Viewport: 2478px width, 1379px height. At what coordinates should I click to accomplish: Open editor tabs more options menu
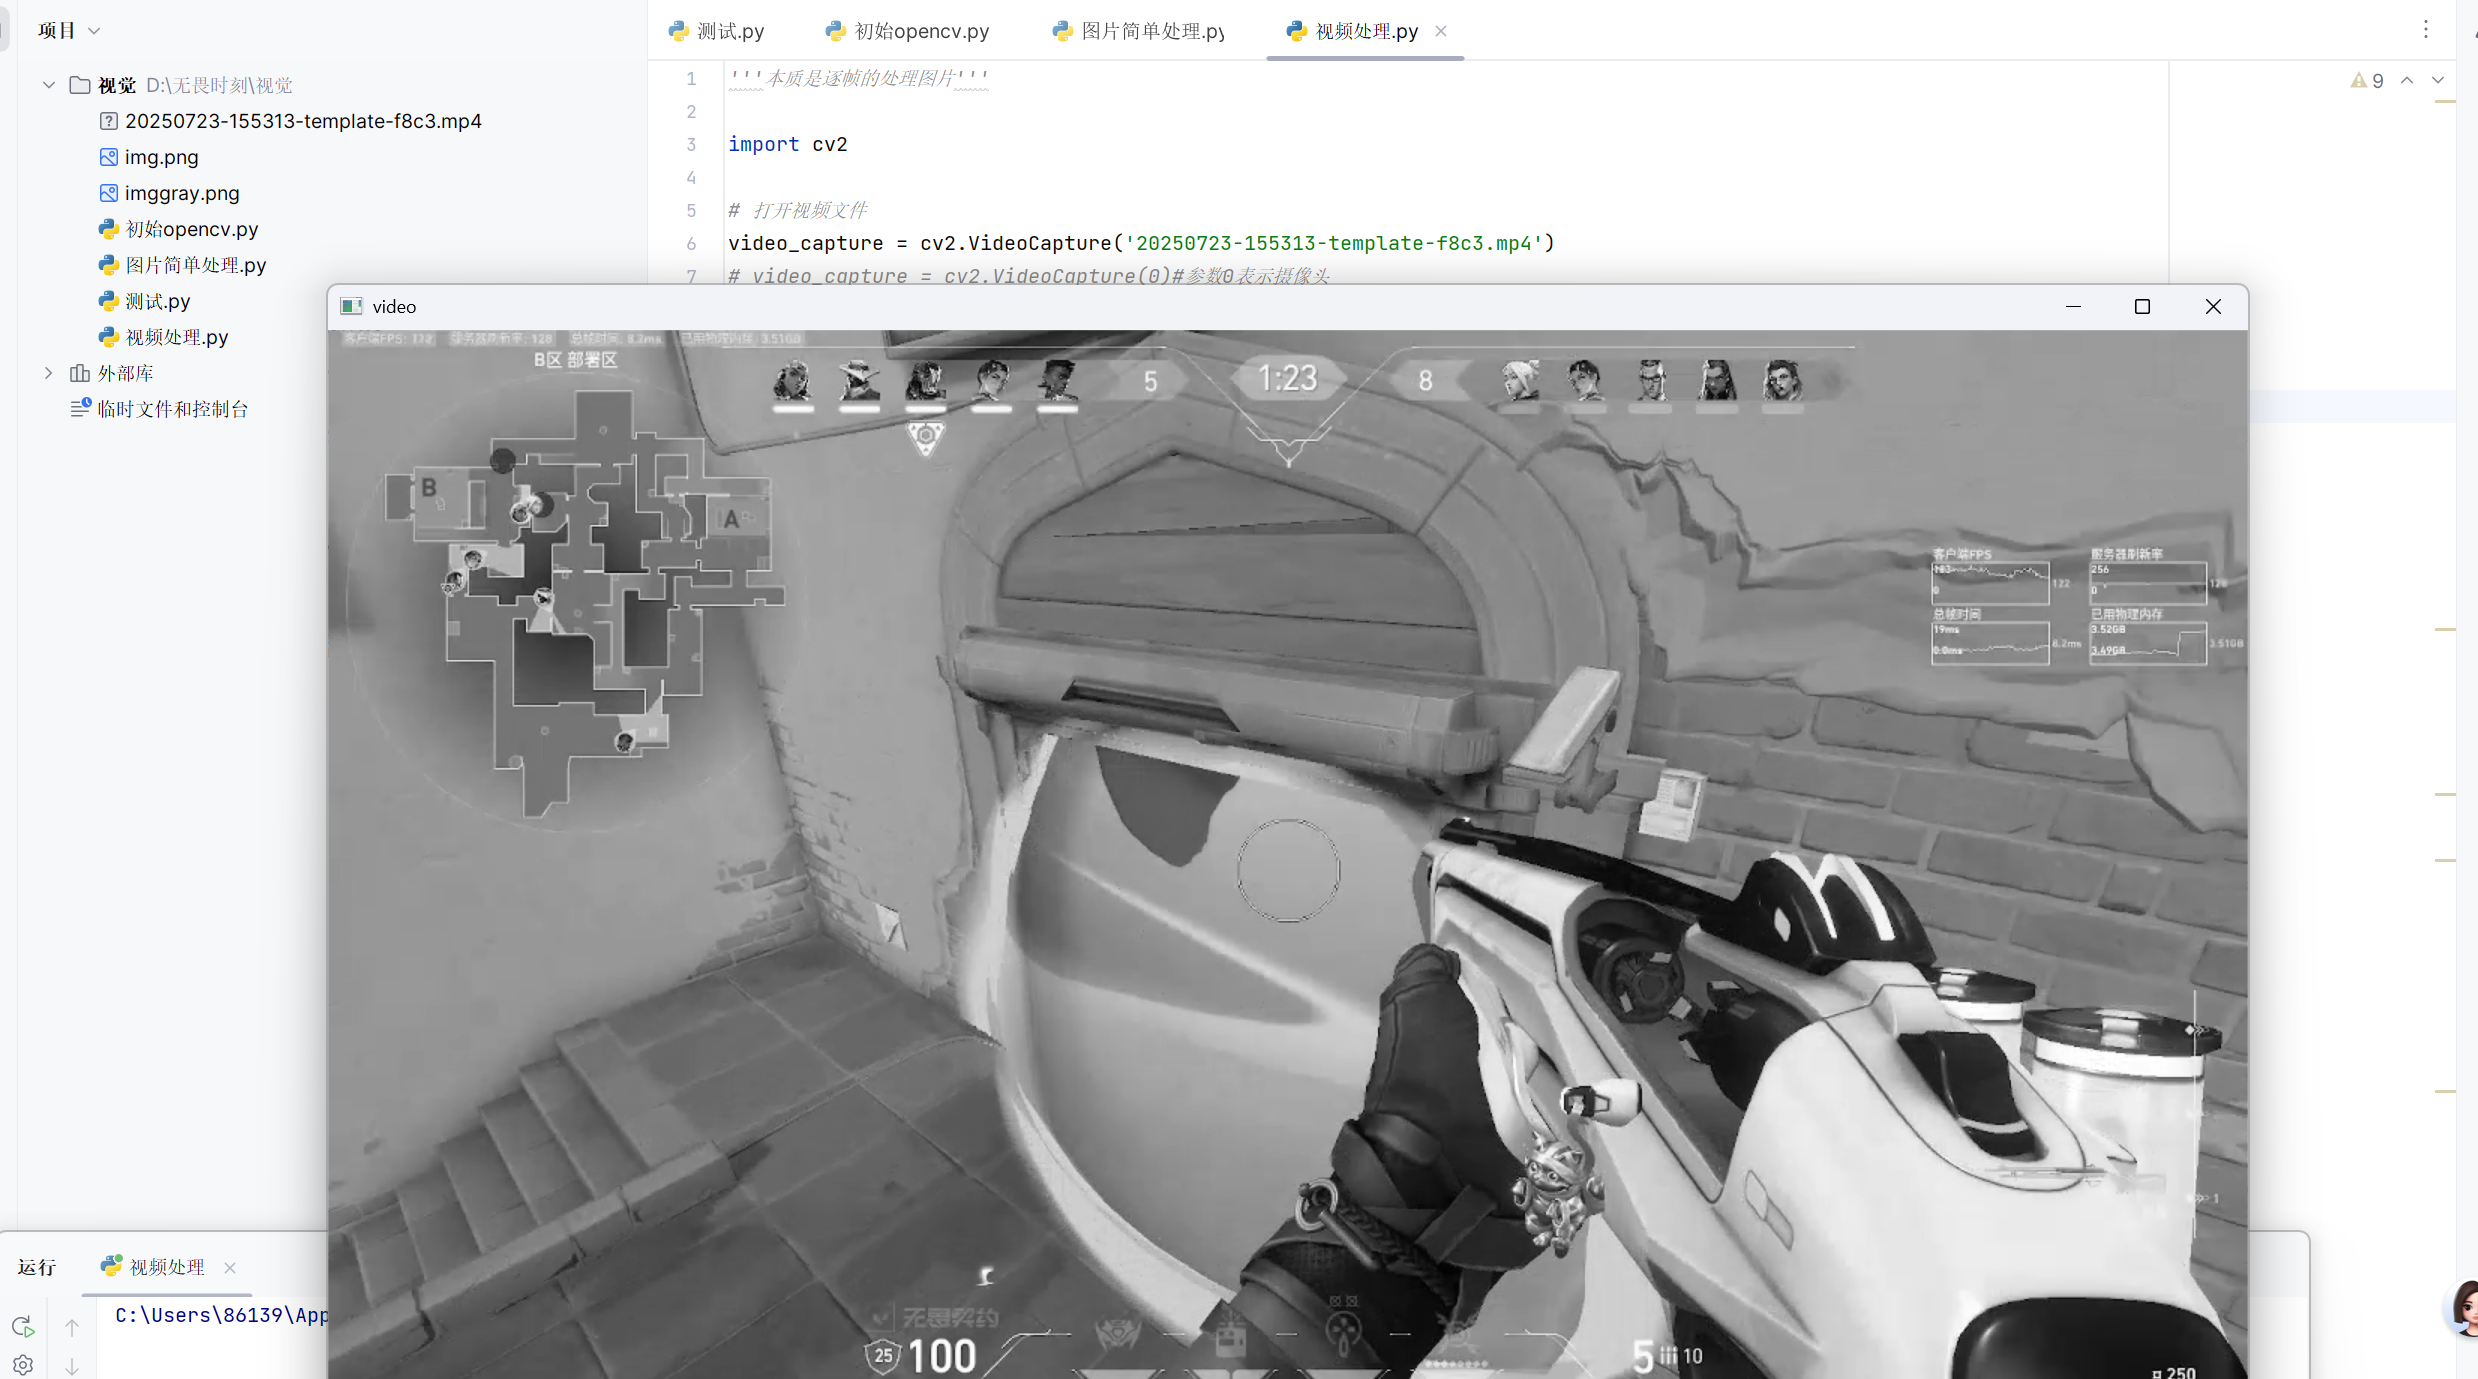coord(2425,30)
